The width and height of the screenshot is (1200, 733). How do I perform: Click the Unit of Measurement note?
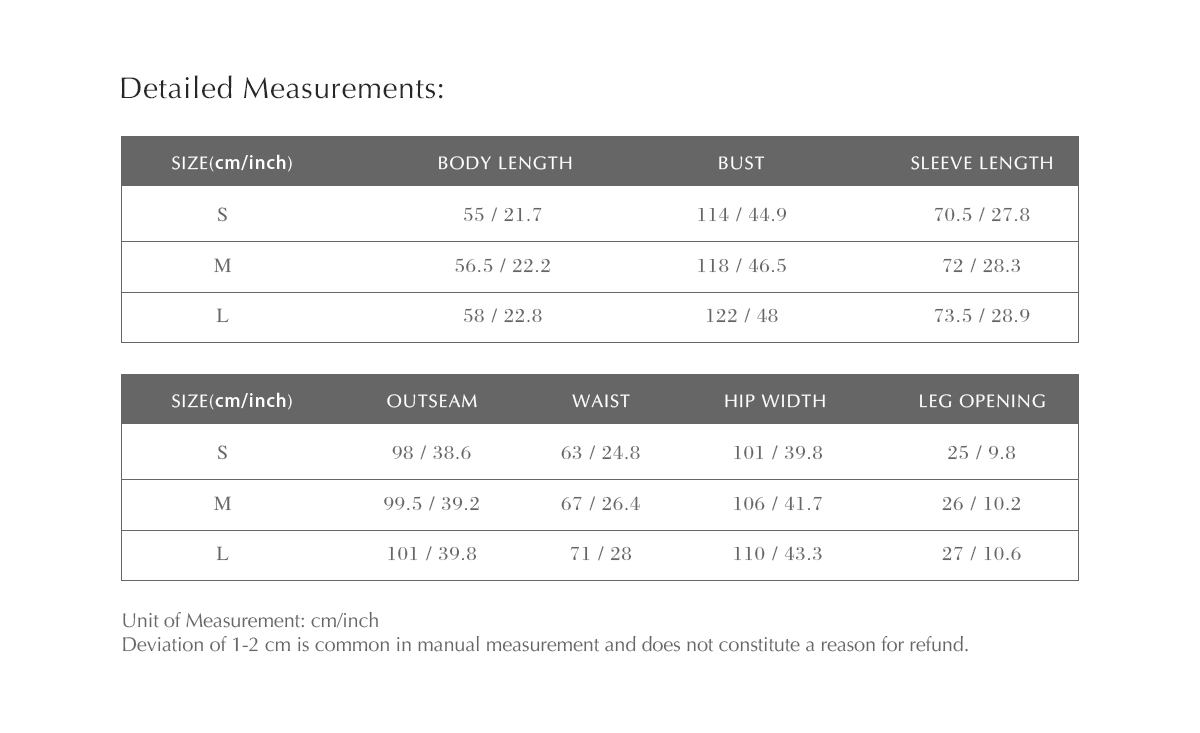tap(250, 621)
